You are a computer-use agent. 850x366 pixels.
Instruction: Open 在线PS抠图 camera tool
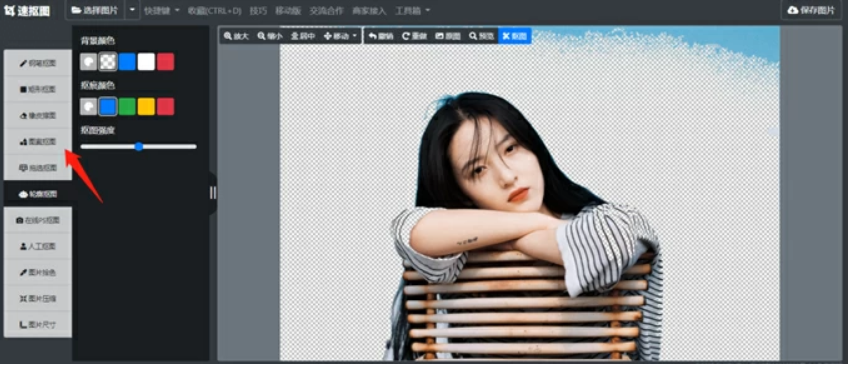[x=38, y=220]
